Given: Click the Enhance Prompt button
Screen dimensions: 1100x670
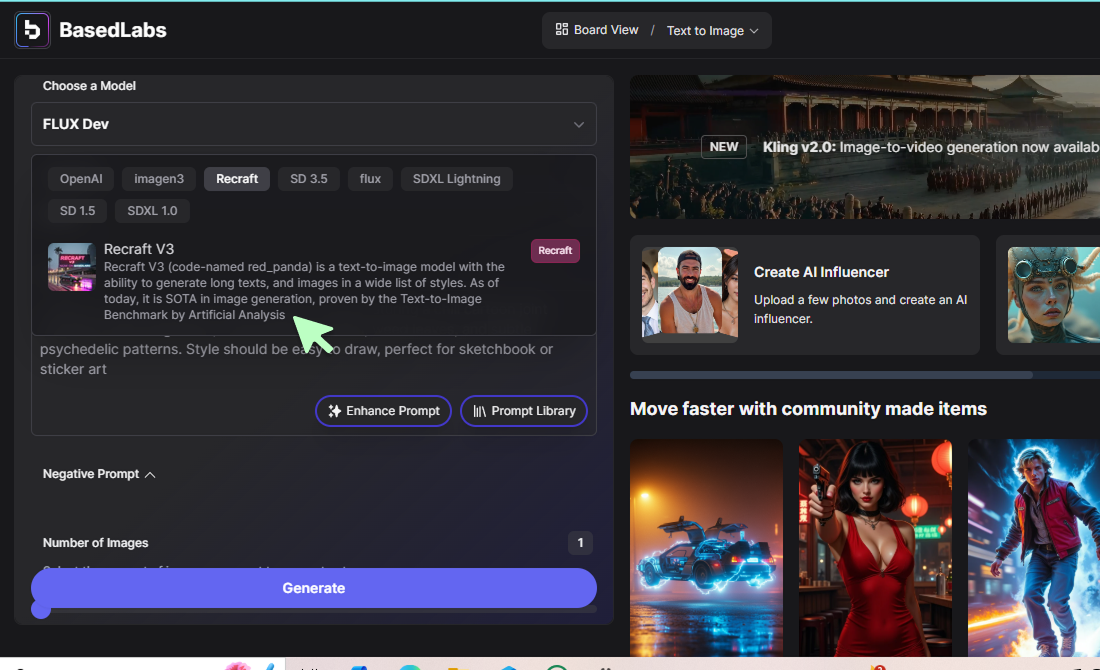Looking at the screenshot, I should pyautogui.click(x=384, y=411).
